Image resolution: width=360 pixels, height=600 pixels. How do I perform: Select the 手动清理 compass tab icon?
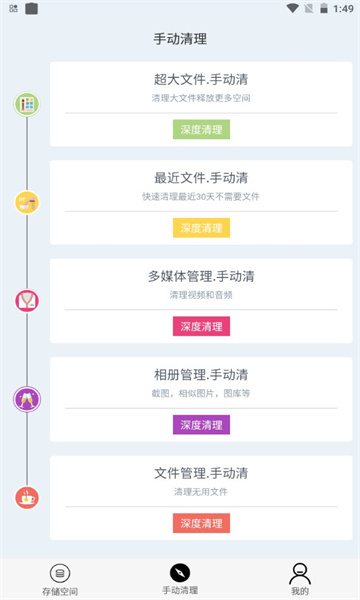tap(180, 573)
